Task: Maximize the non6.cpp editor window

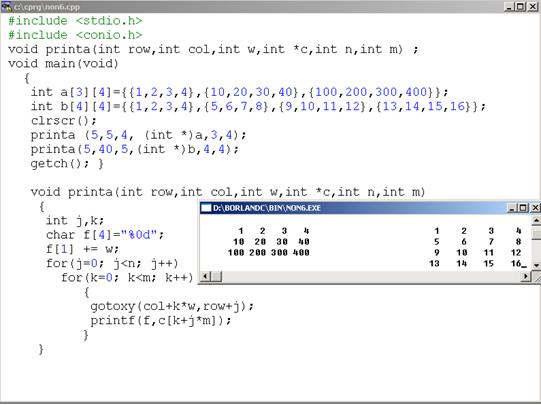Action: (x=521, y=7)
